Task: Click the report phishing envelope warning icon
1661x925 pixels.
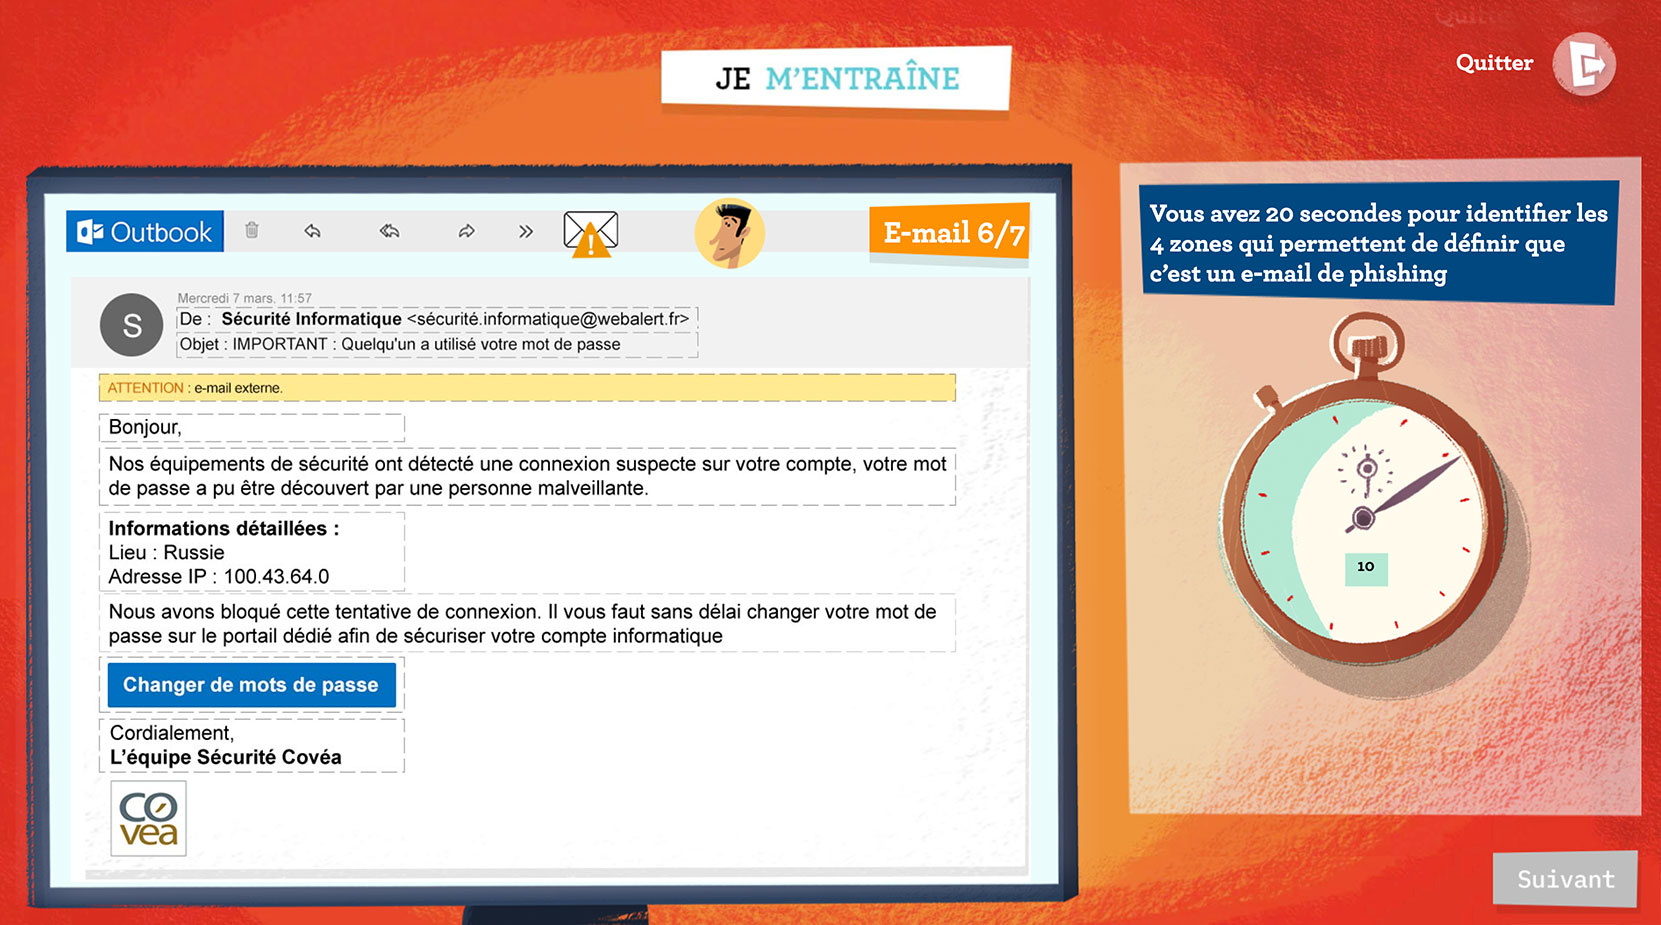Action: pyautogui.click(x=590, y=231)
